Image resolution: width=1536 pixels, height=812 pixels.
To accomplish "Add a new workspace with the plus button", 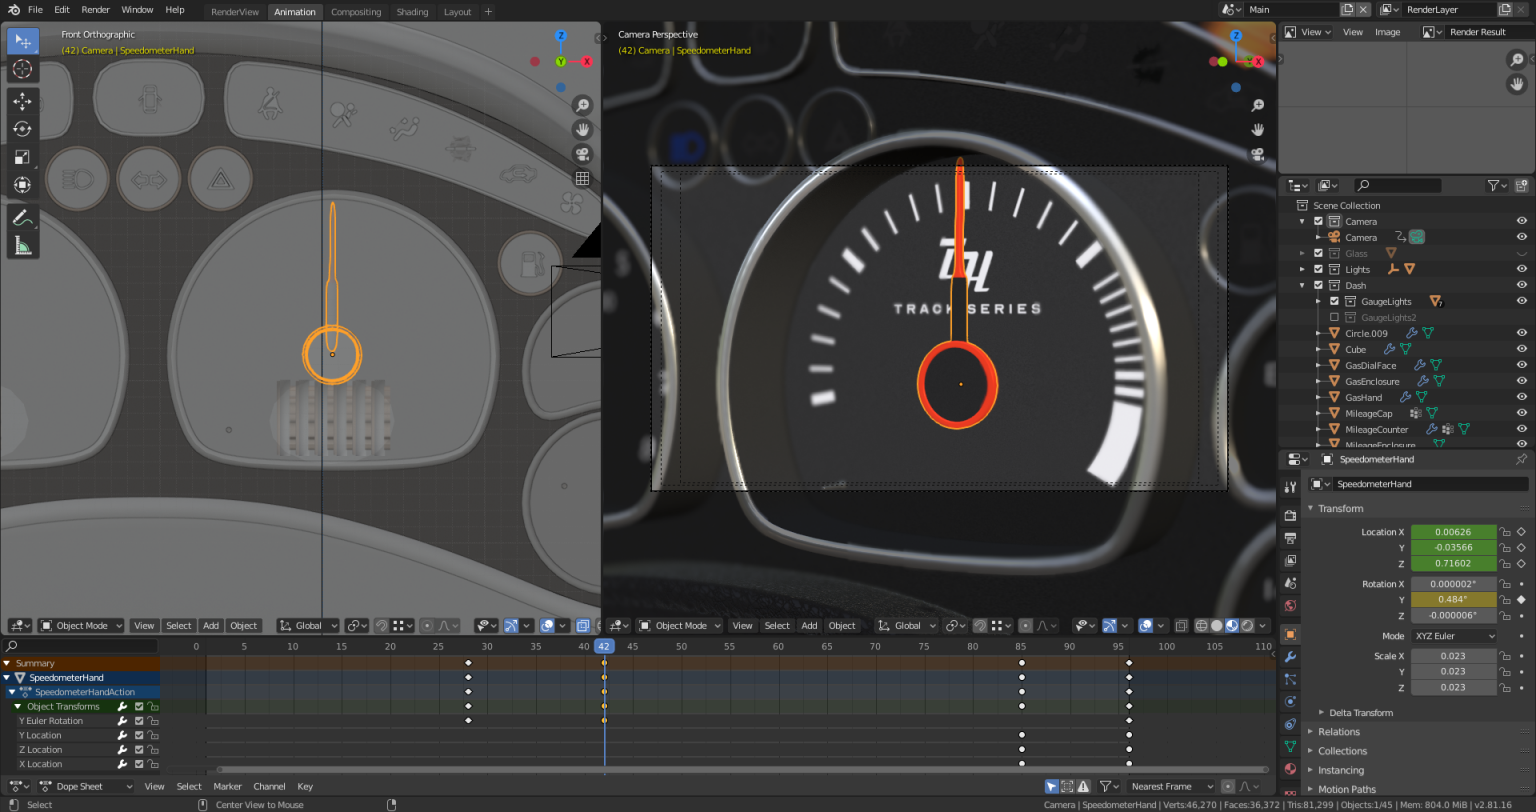I will [x=487, y=11].
